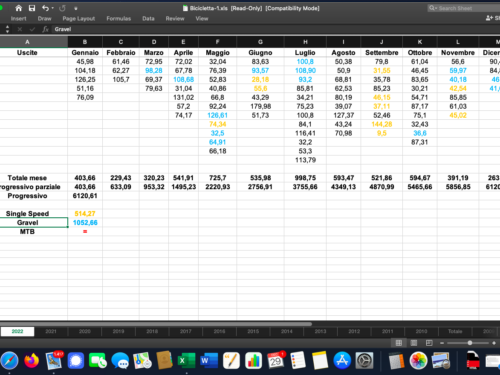500x375 pixels.
Task: Click the name box up-down arrows
Action: tap(7, 29)
